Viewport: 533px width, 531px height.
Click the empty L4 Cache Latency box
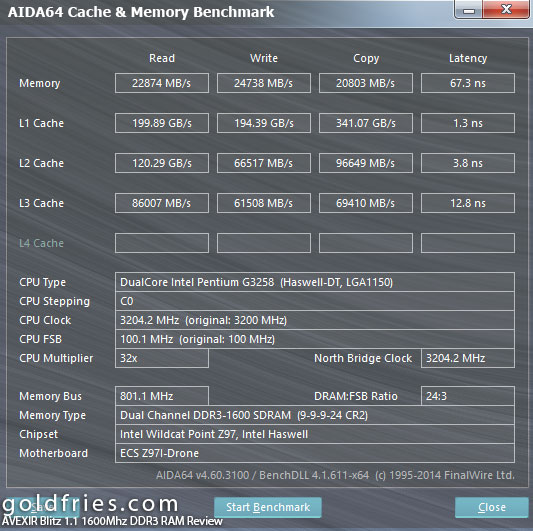pos(468,243)
